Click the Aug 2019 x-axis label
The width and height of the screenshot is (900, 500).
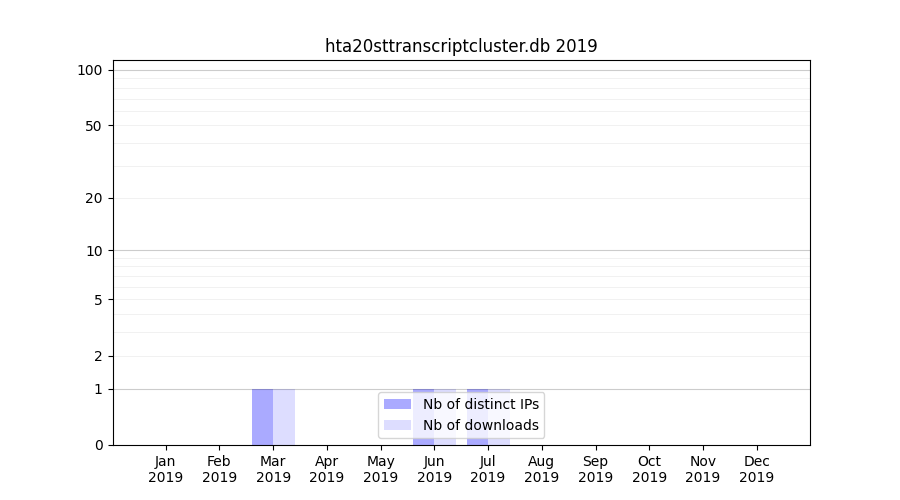pyautogui.click(x=541, y=469)
